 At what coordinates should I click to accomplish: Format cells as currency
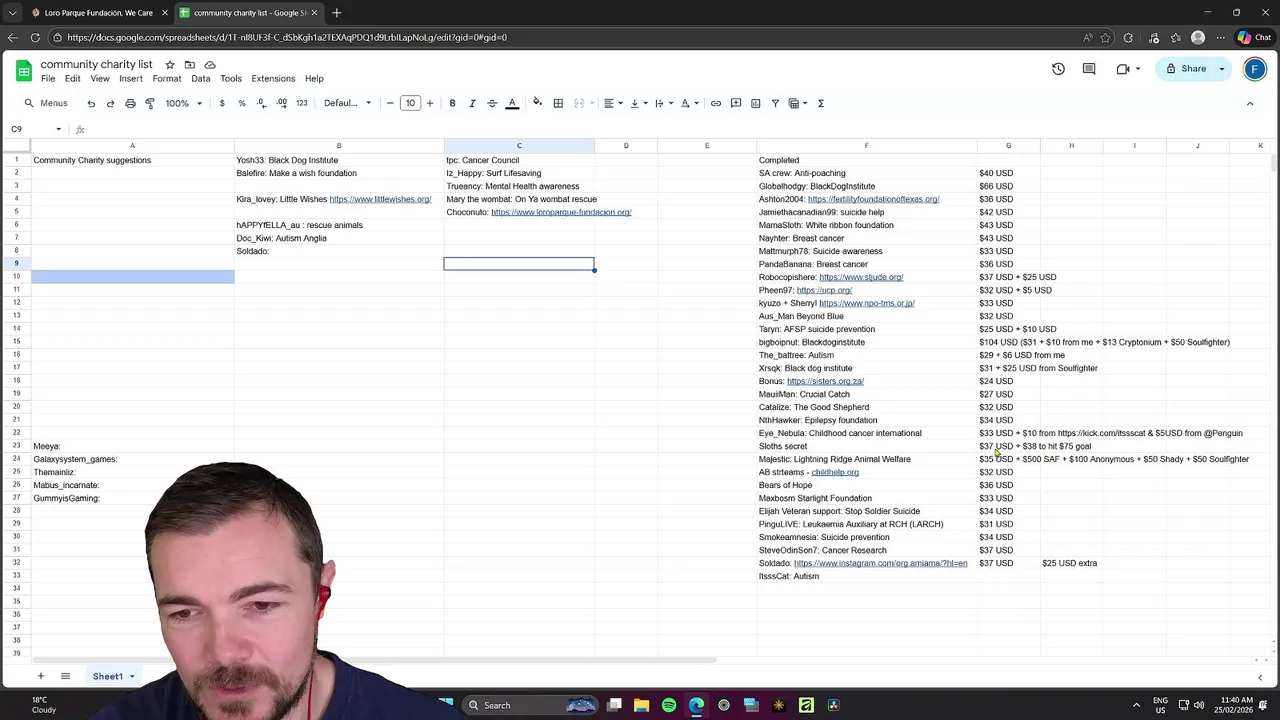[x=222, y=103]
